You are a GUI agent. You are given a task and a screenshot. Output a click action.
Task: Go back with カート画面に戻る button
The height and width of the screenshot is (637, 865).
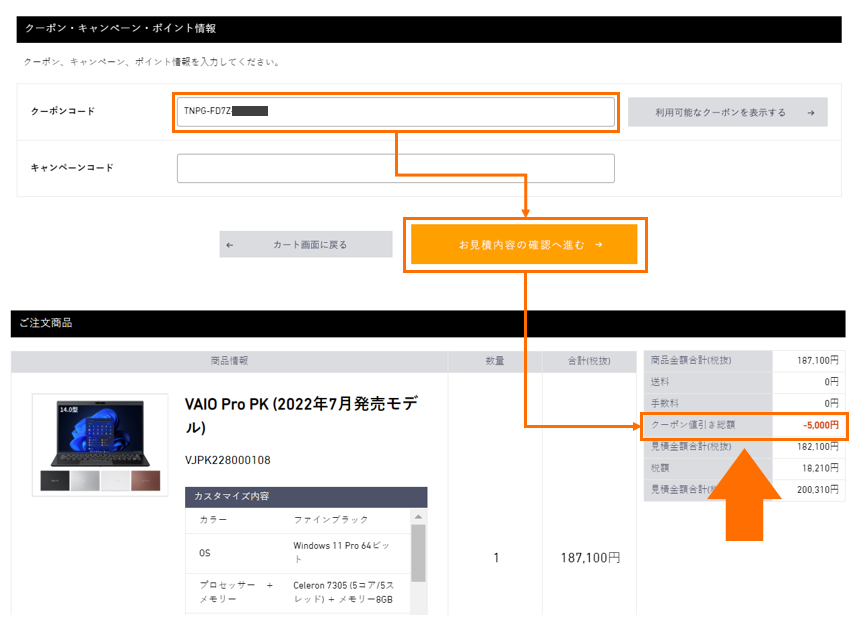tap(306, 244)
